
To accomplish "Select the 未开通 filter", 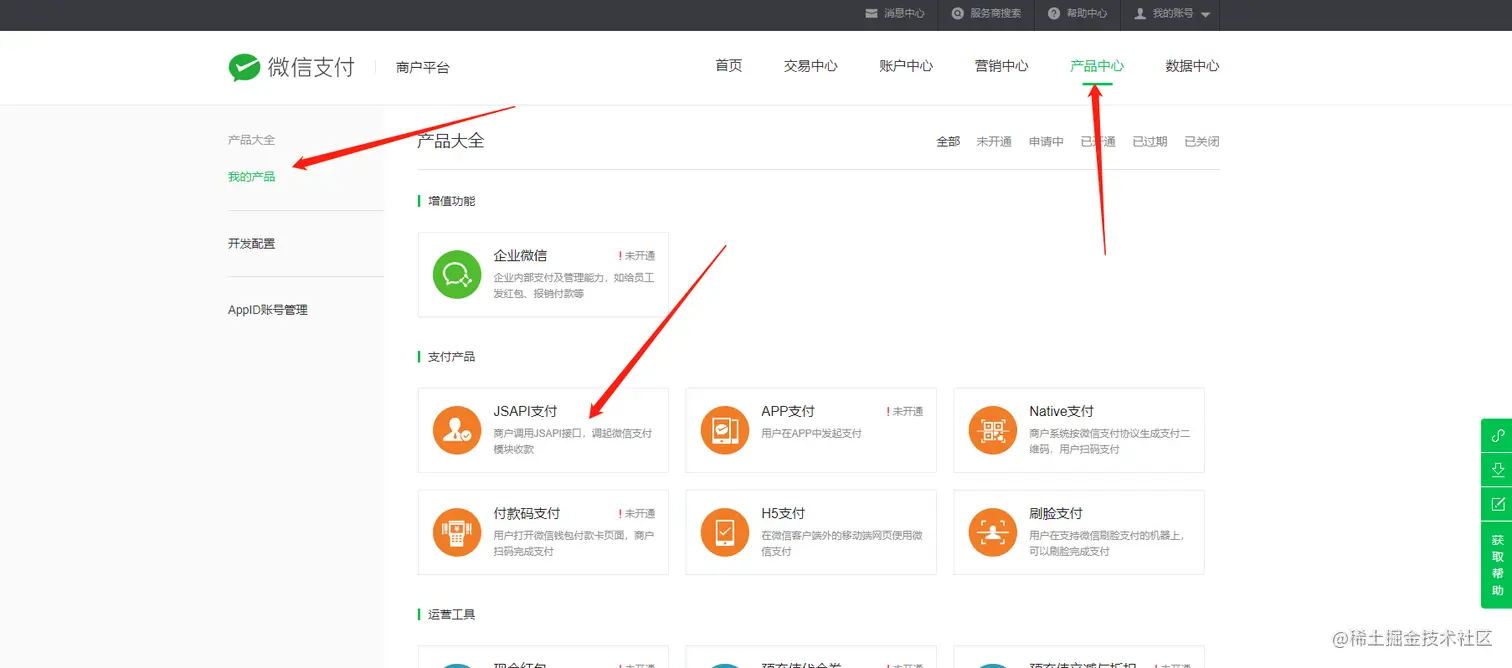I will [x=994, y=142].
